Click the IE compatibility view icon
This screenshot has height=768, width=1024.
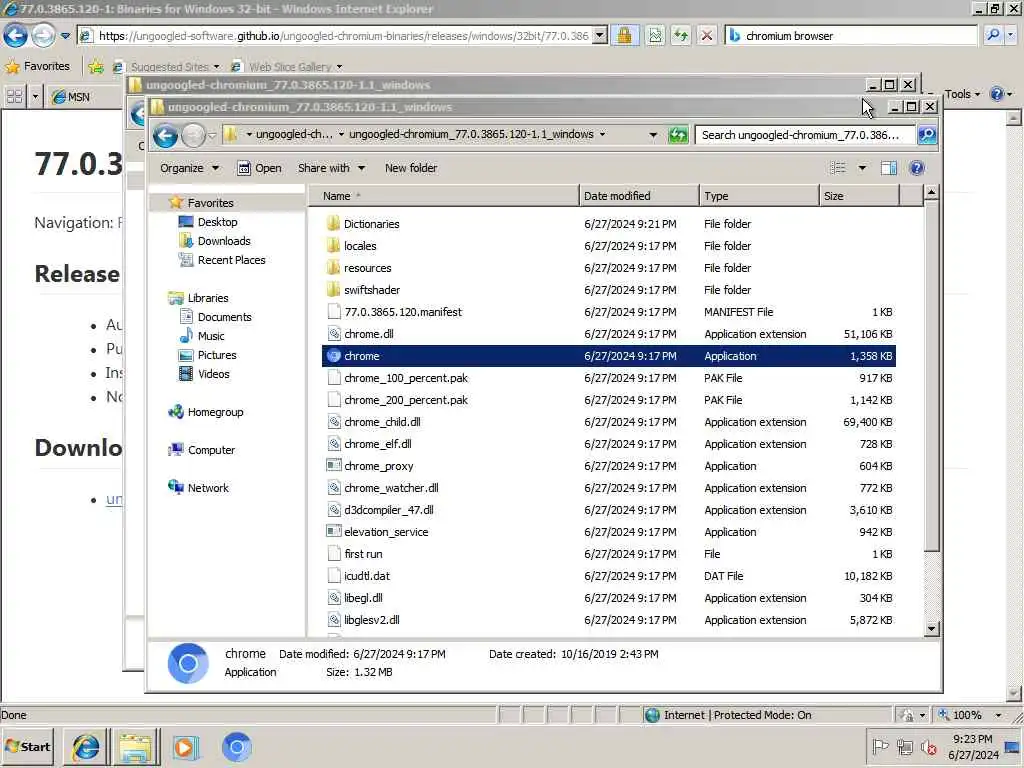[654, 35]
